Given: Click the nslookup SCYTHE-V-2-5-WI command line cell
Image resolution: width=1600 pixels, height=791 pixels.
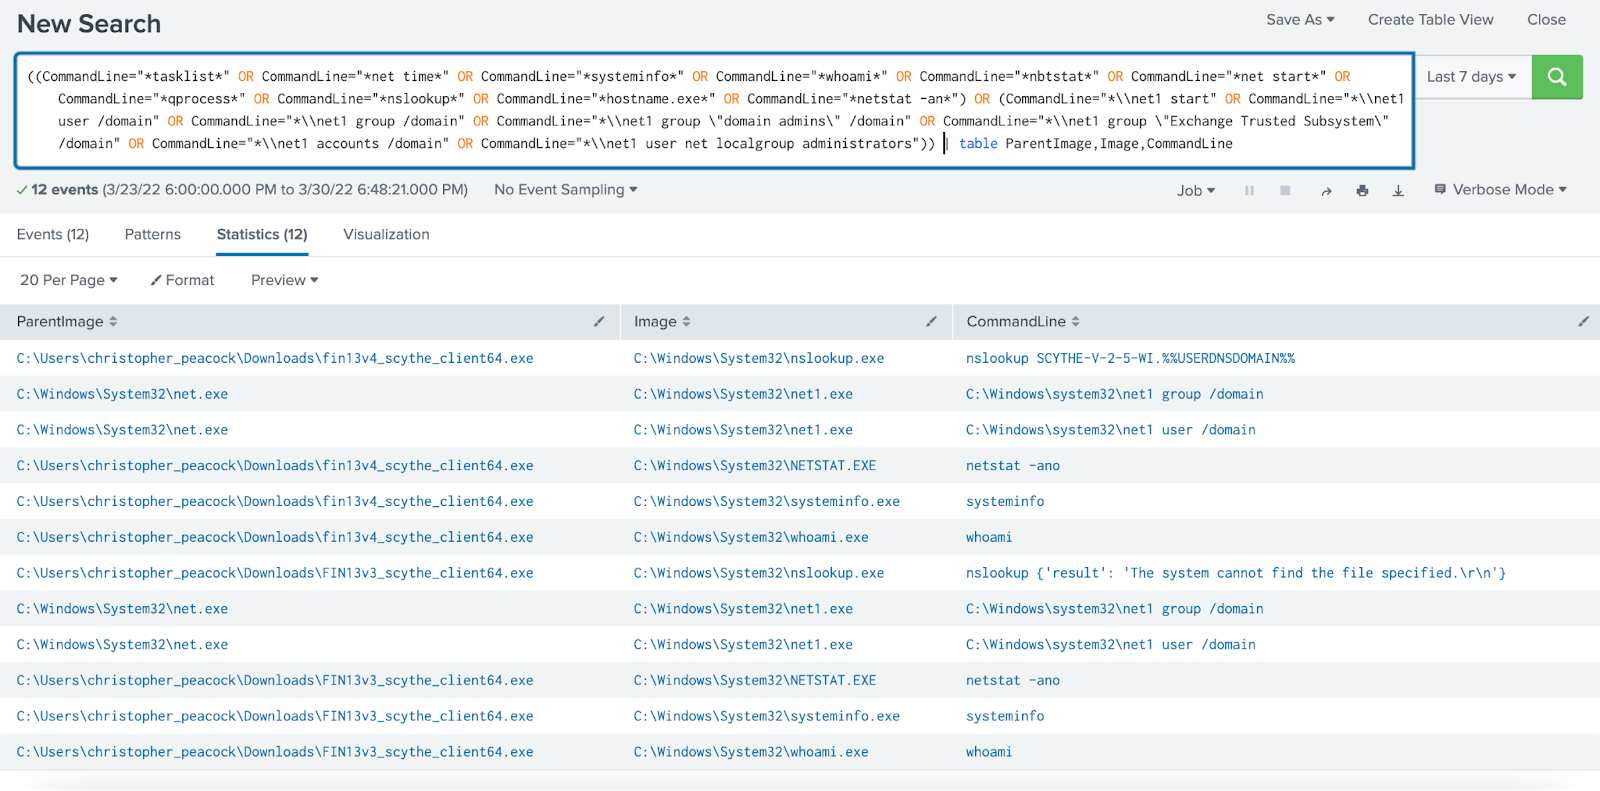Looking at the screenshot, I should pos(1130,358).
